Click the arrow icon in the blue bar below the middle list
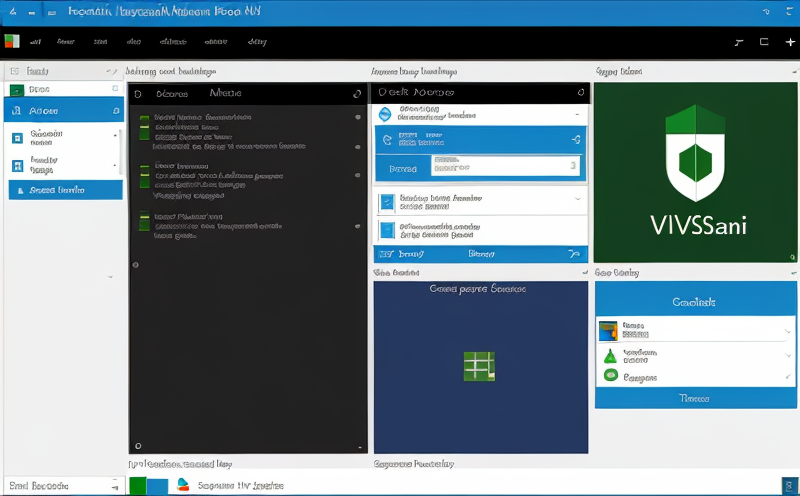The width and height of the screenshot is (800, 496). (574, 254)
